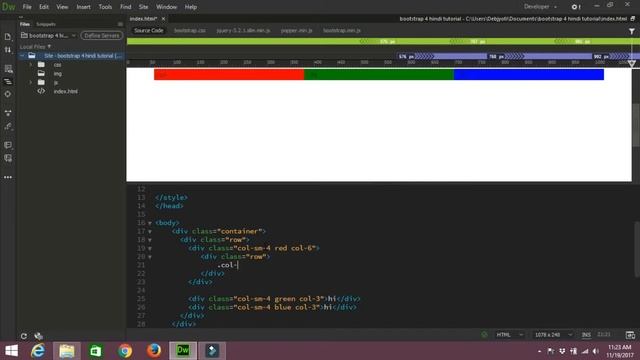Click the File Management arrows icon
Screen dimensions: 640x360
pos(8,50)
